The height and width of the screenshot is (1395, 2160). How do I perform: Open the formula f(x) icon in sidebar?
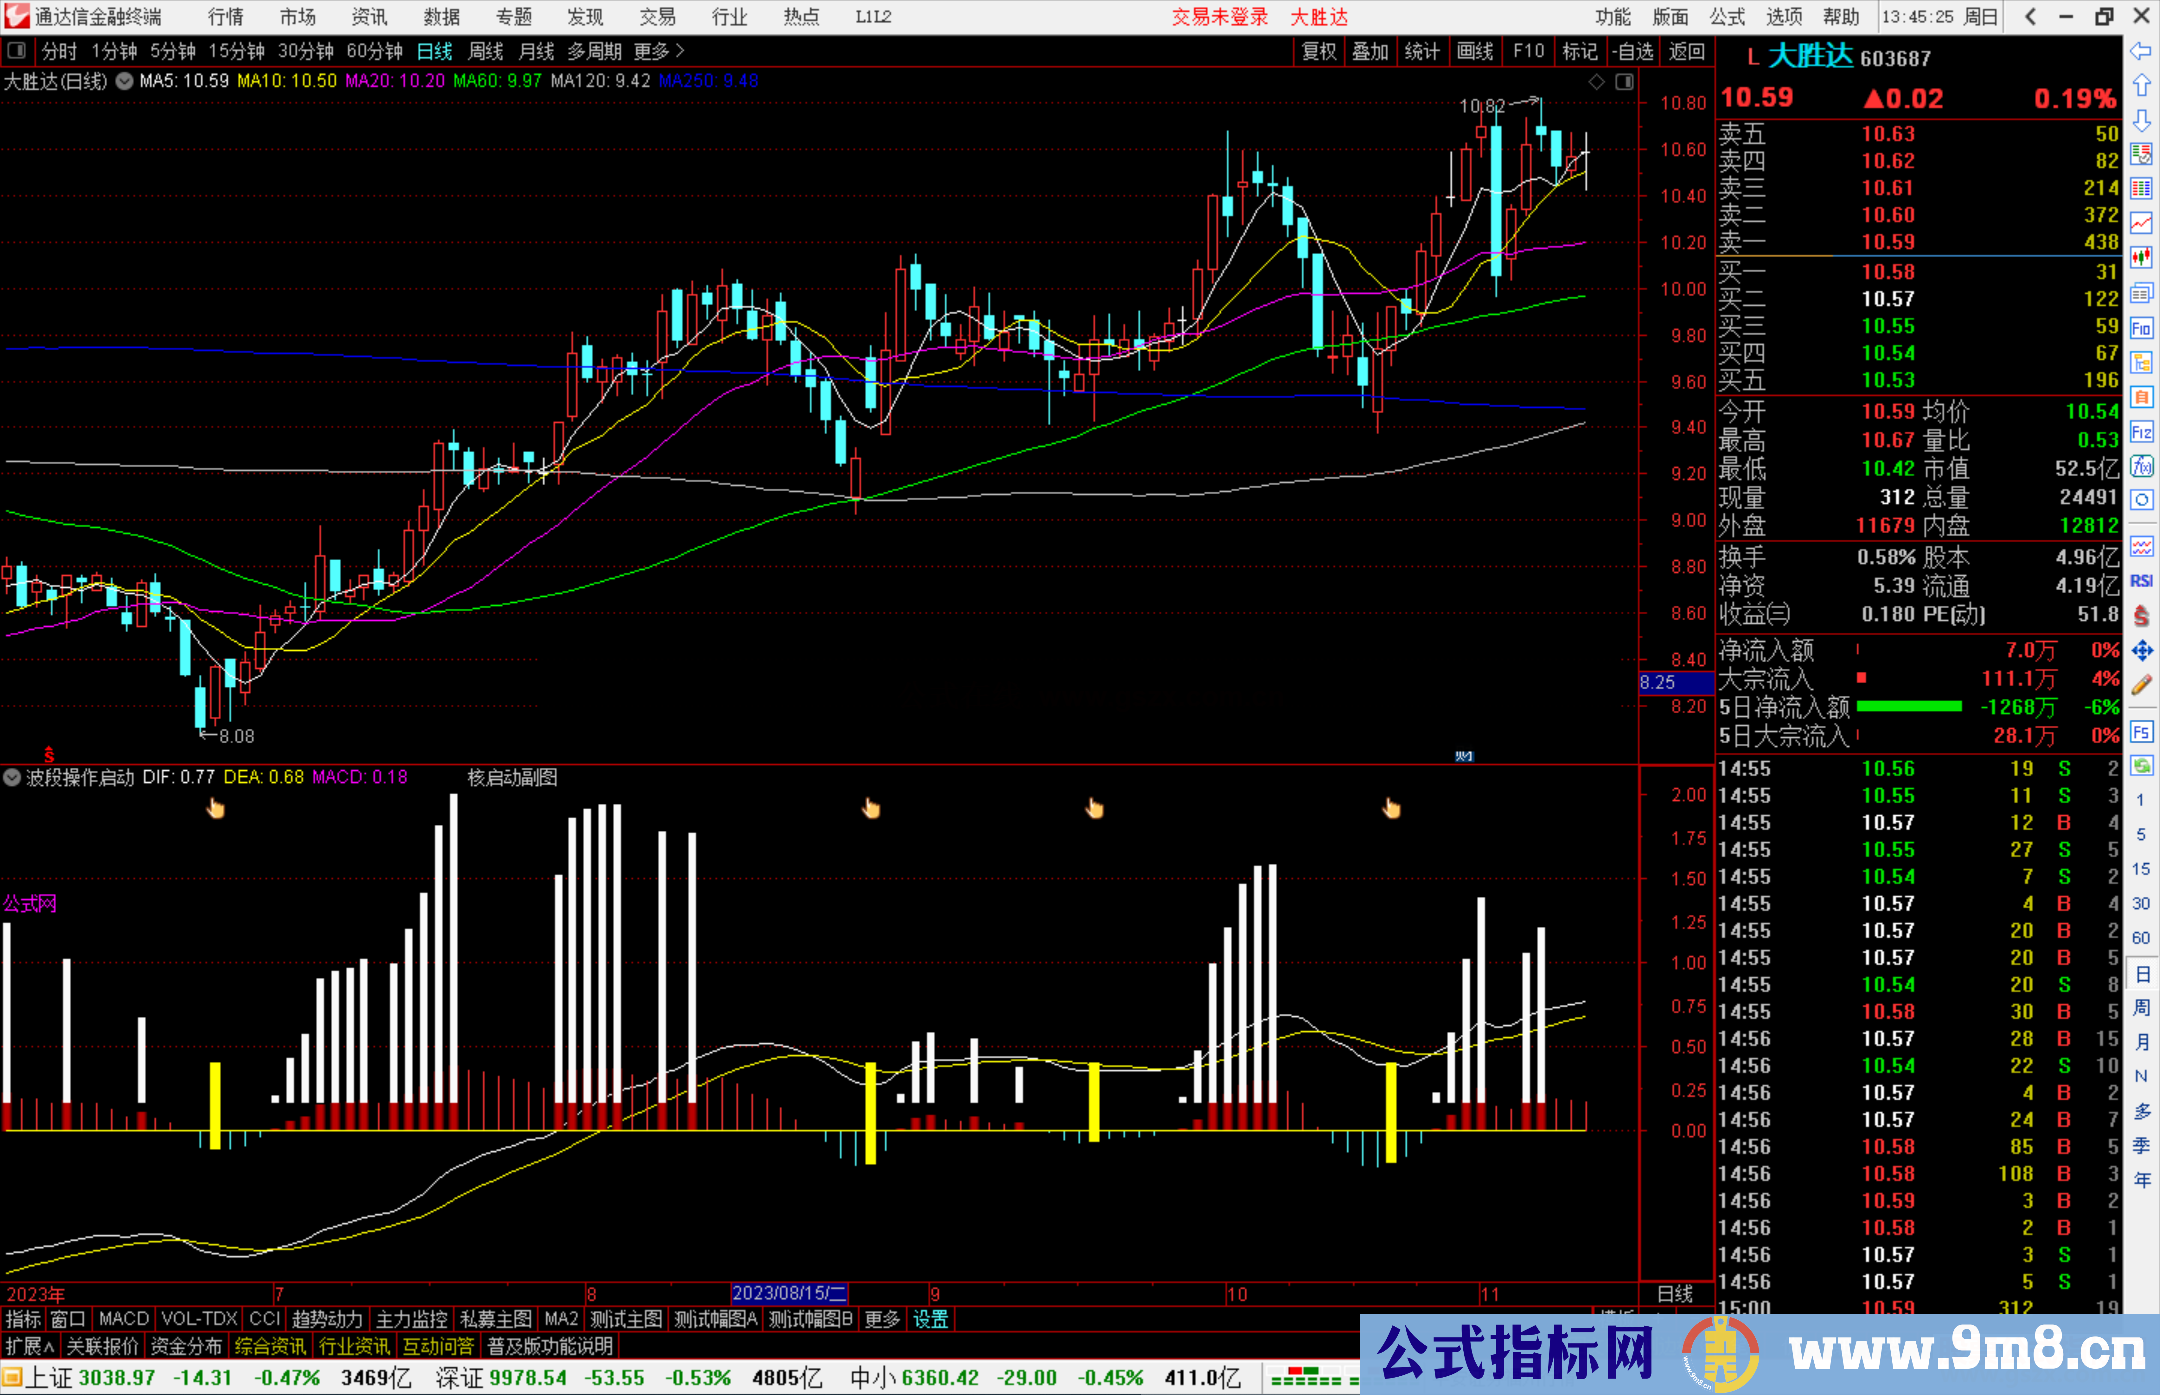coord(2141,466)
